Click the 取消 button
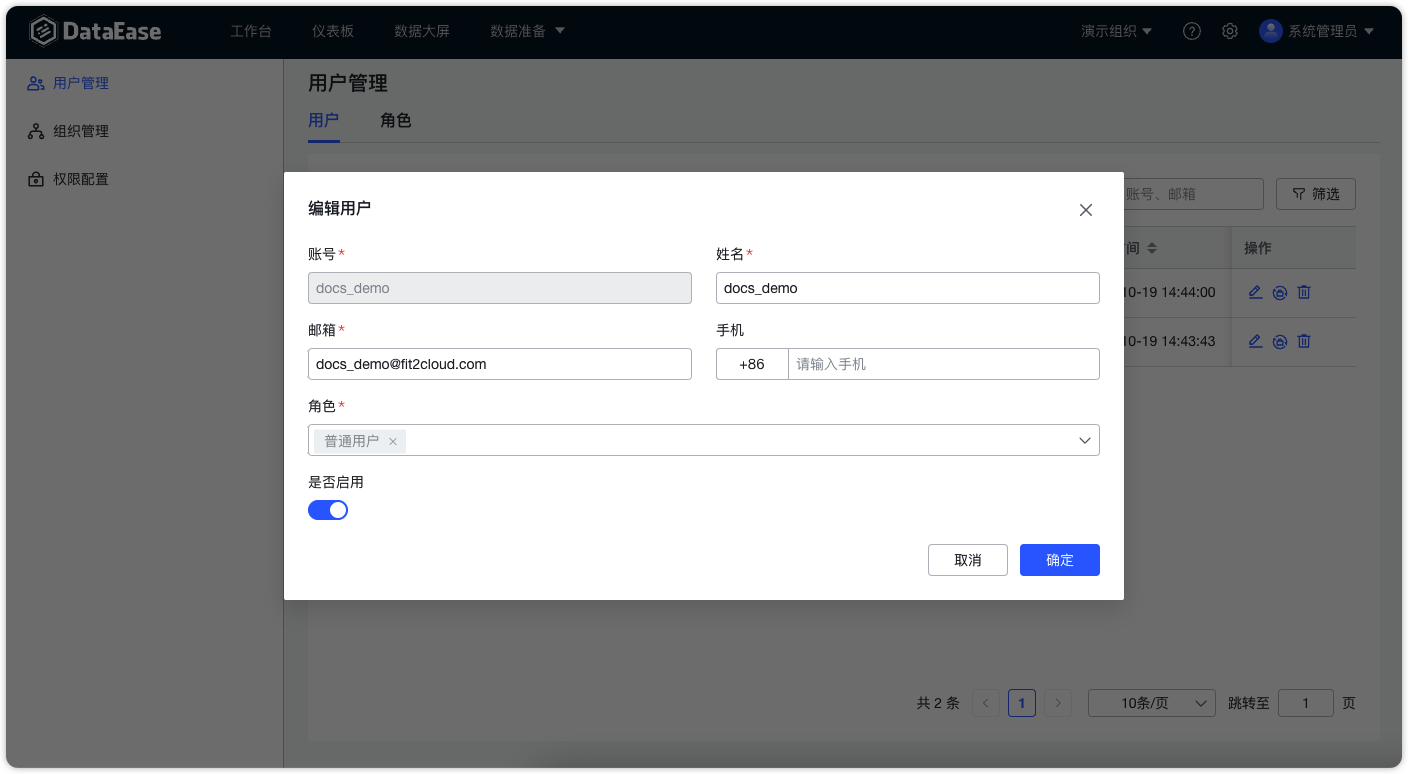The width and height of the screenshot is (1408, 774). pyautogui.click(x=968, y=560)
